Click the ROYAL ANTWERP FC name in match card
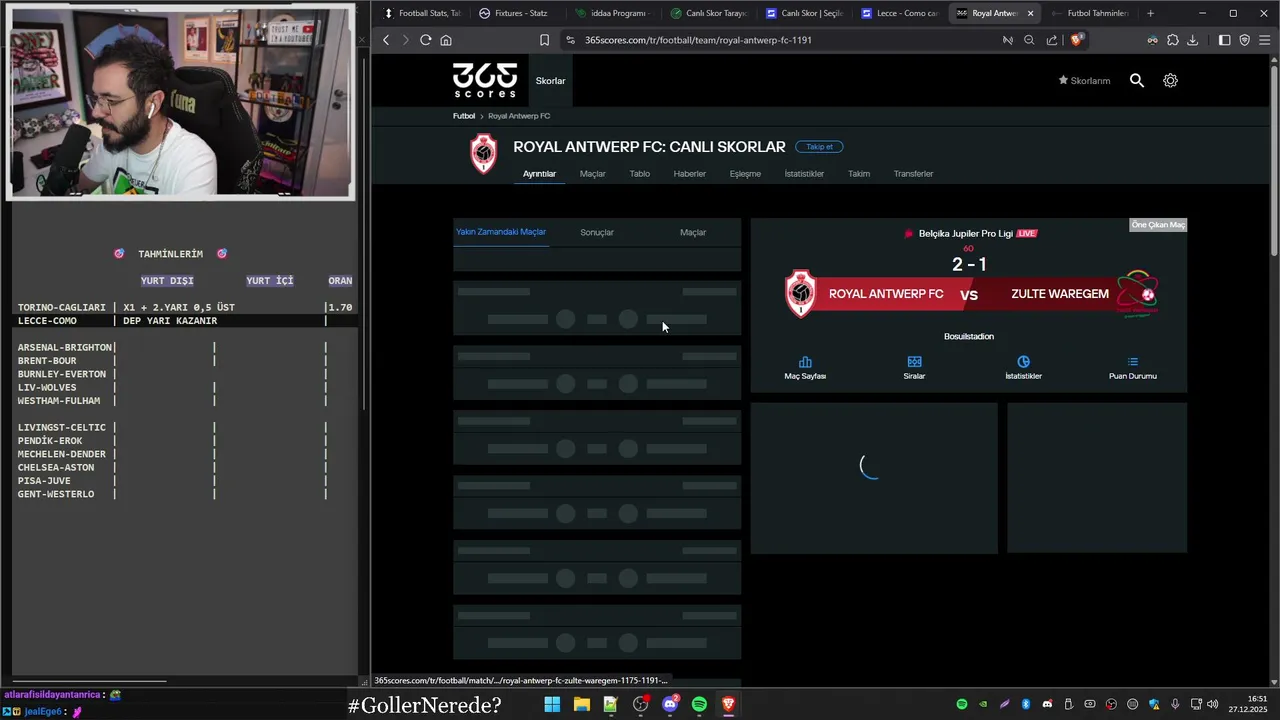 click(x=886, y=294)
